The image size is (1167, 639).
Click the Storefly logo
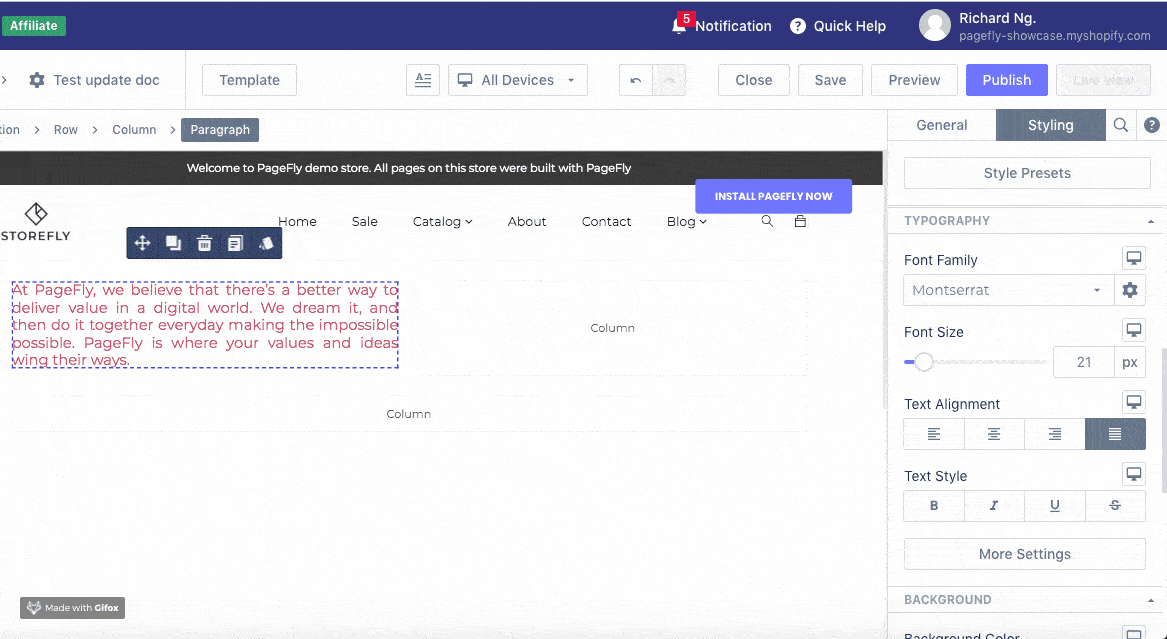(x=36, y=222)
